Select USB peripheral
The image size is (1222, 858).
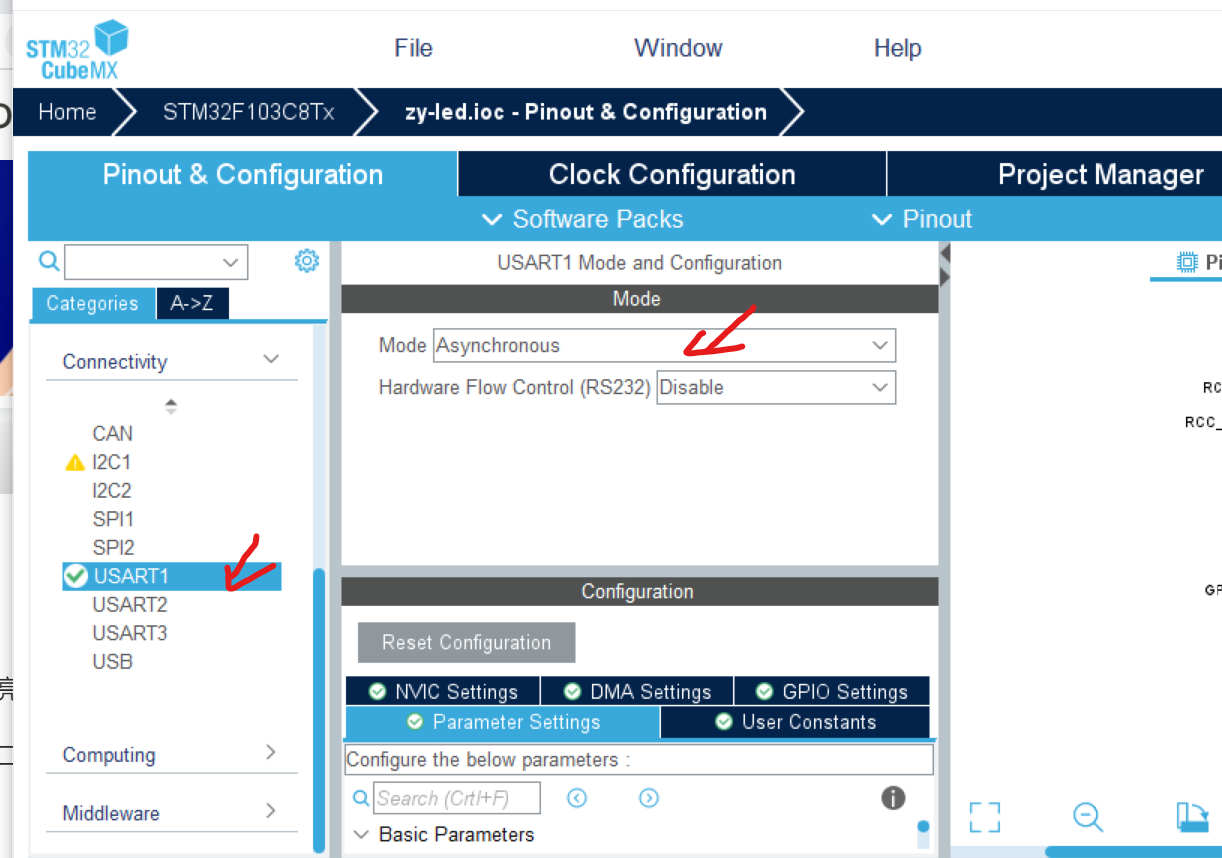(x=112, y=661)
